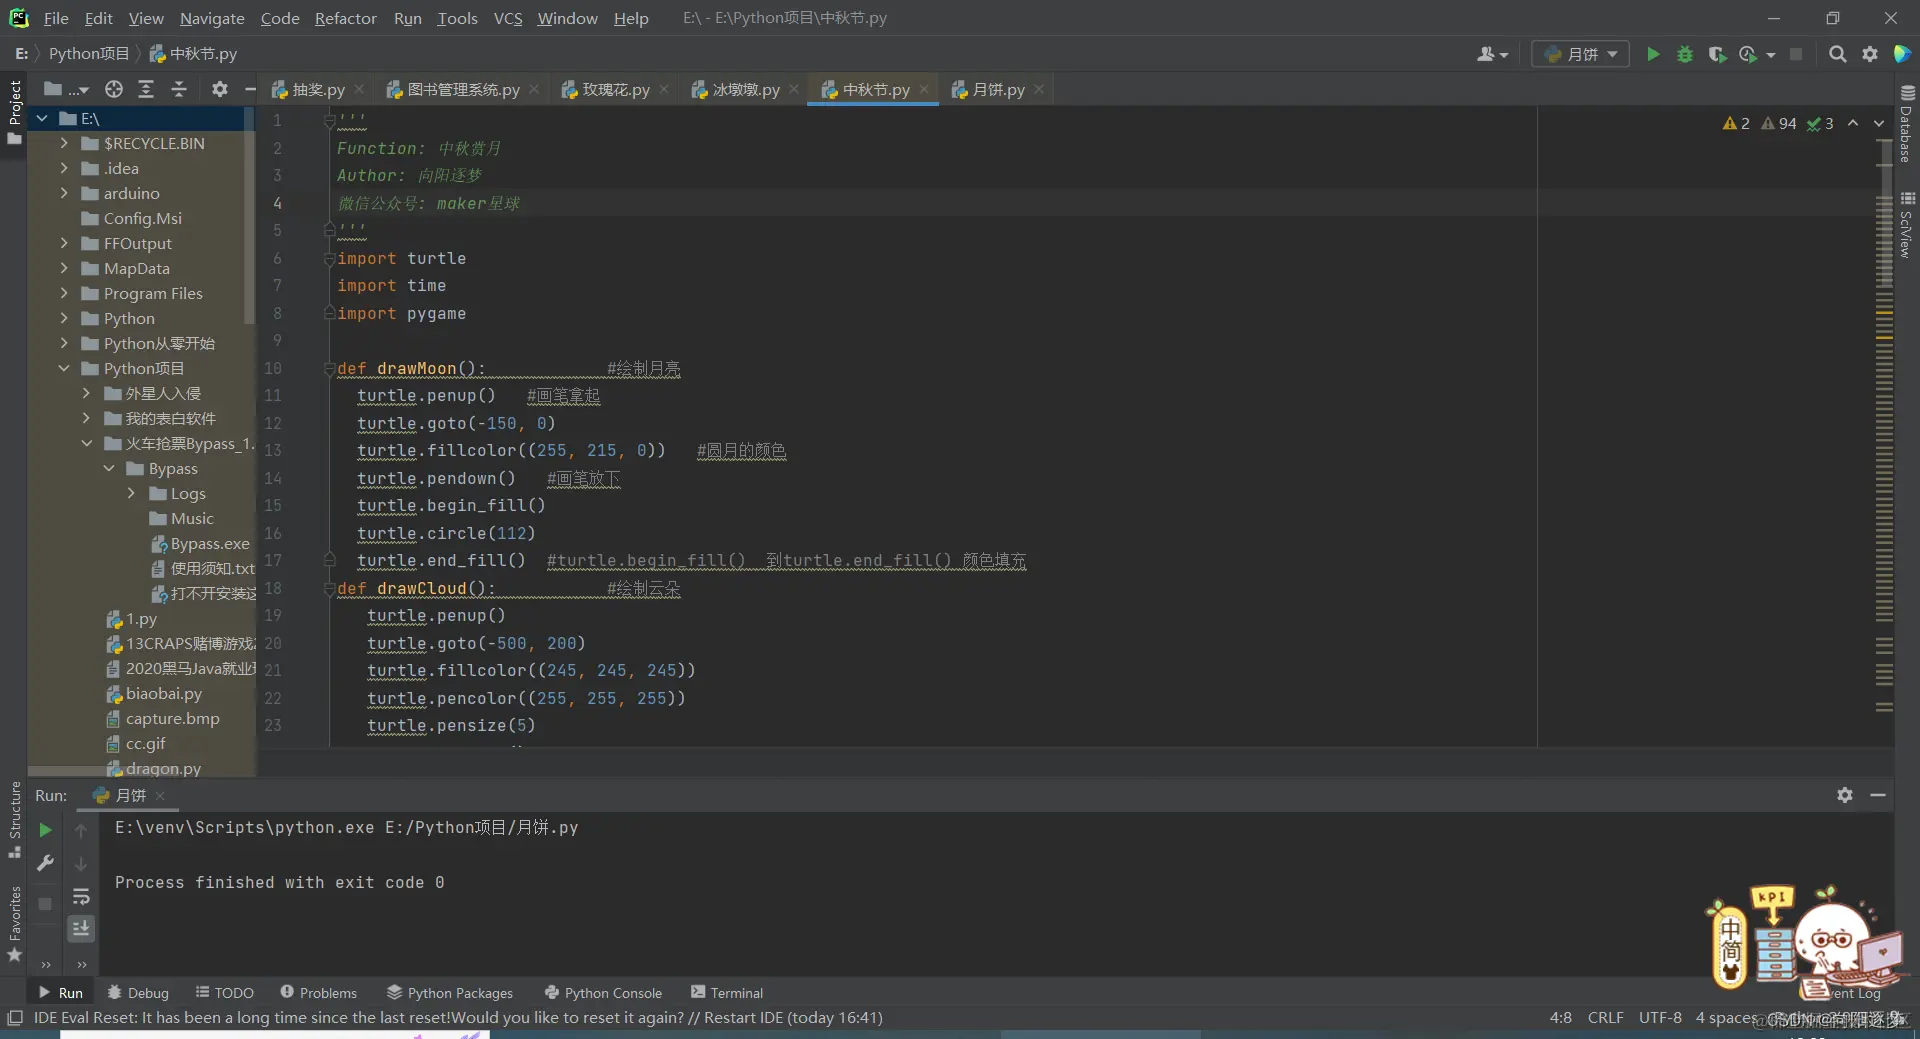Toggle the Favorites tool window stripe button

tap(14, 924)
